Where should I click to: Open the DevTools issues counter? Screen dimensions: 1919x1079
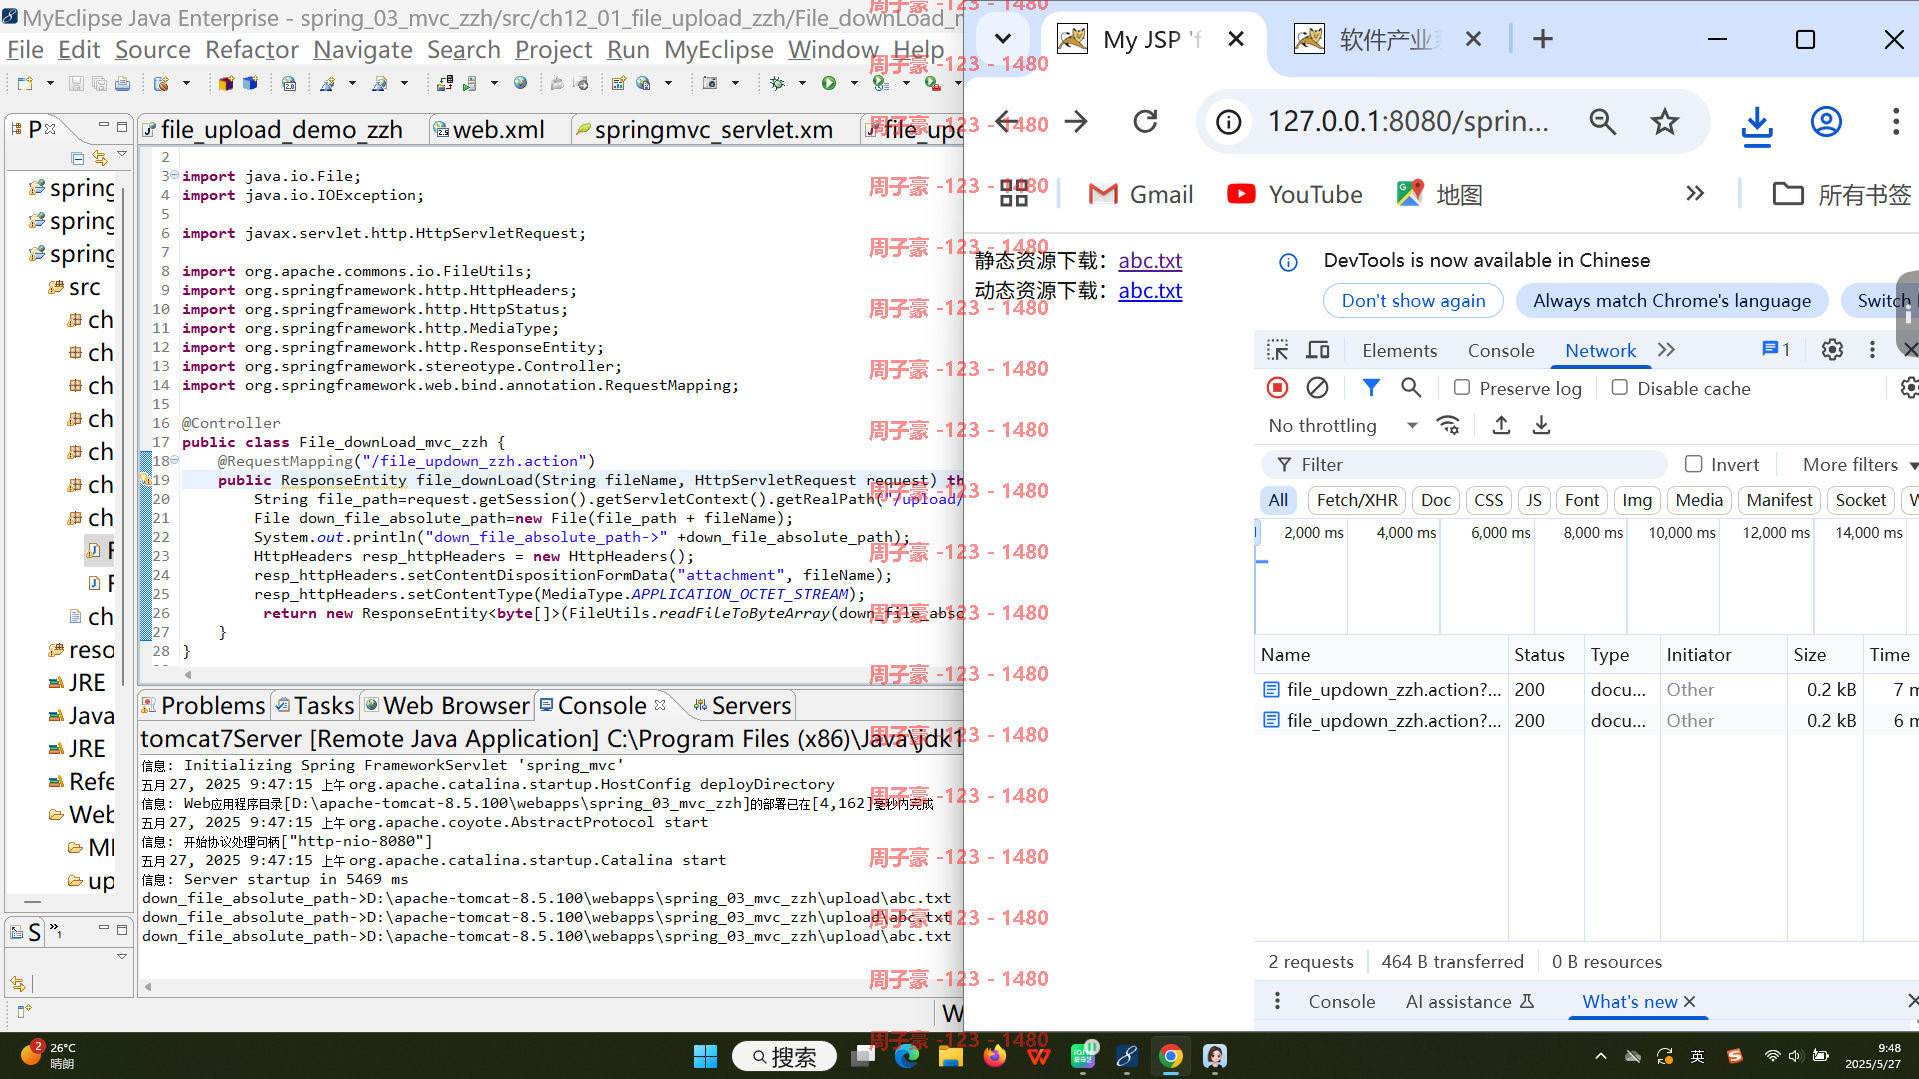1776,349
